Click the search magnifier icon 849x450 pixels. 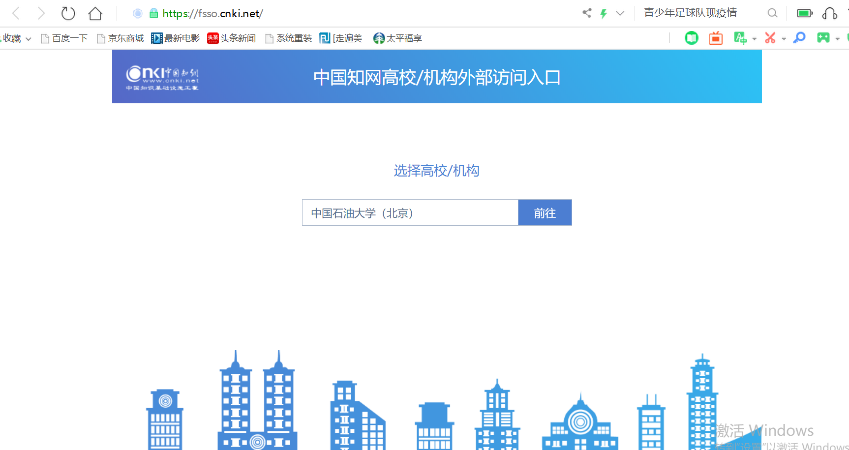tap(772, 13)
